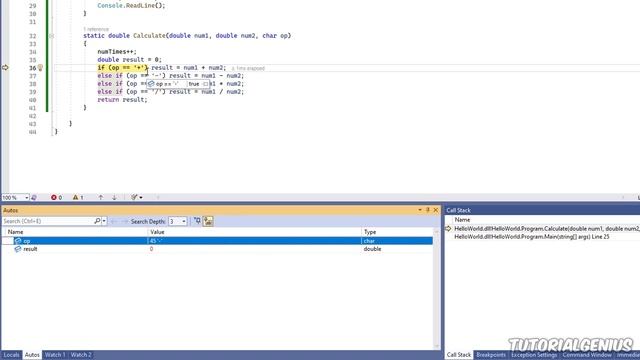Viewport: 640px width, 360px height.
Task: Open the Exception Settings tab
Action: click(x=533, y=355)
